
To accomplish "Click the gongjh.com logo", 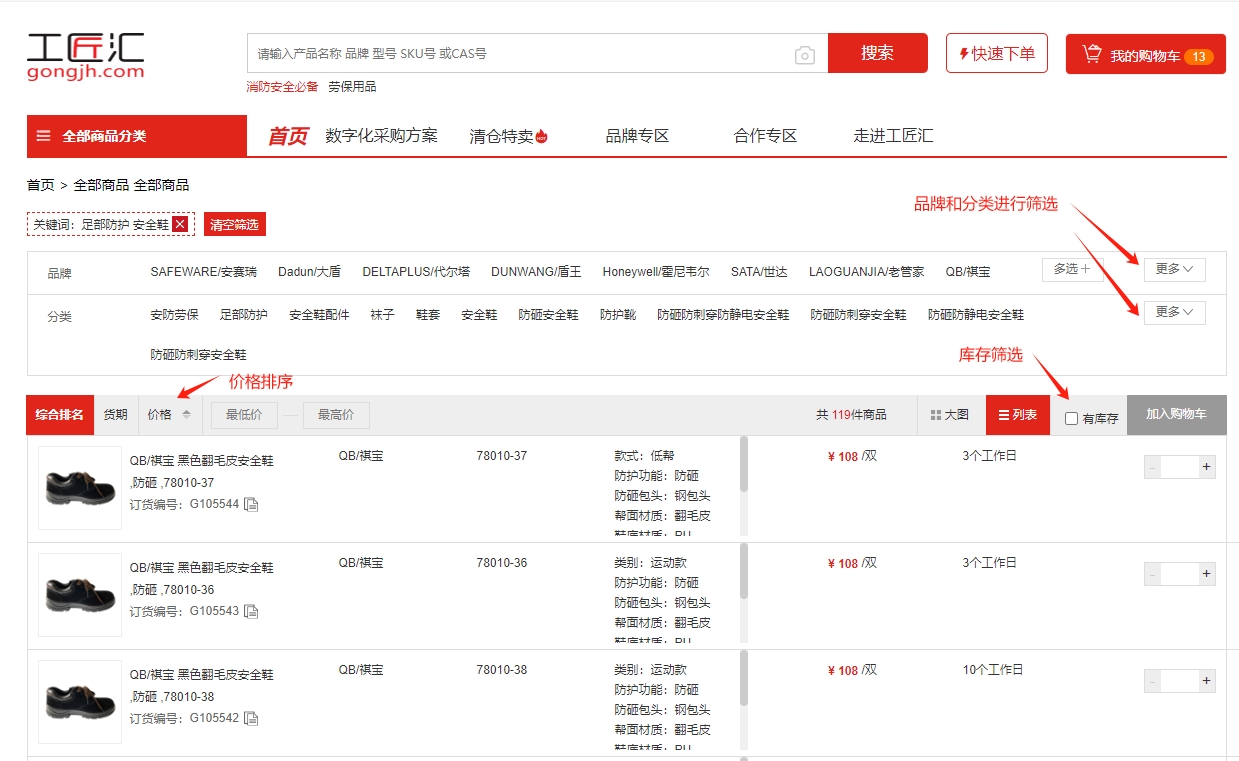I will [86, 56].
